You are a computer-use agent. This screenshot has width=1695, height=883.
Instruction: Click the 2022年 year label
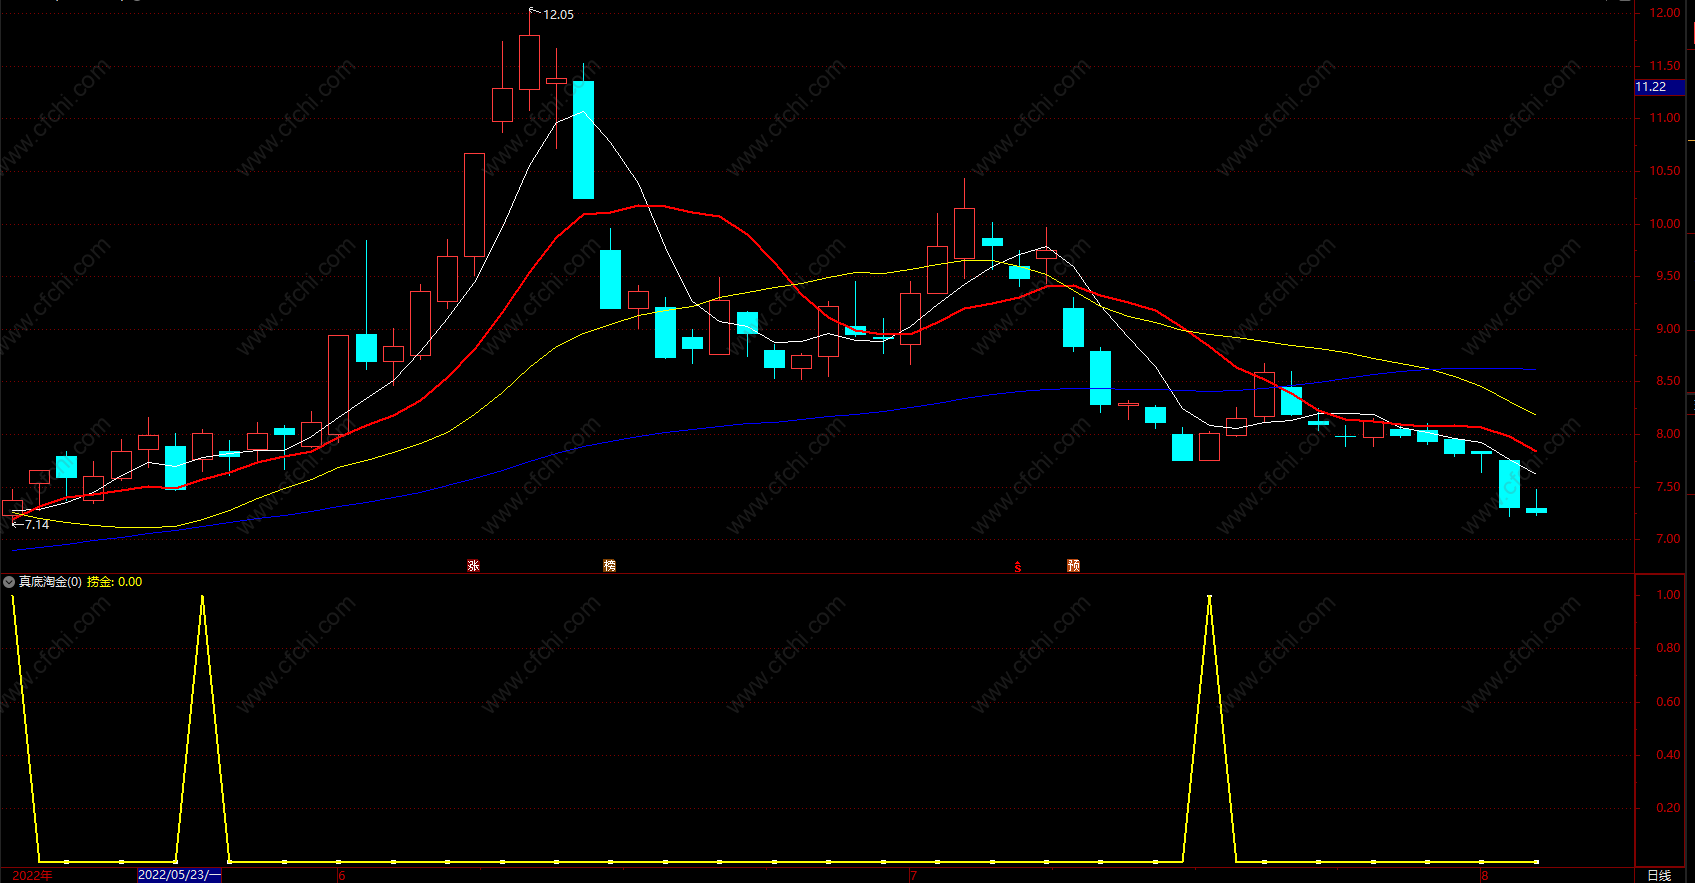pos(32,875)
